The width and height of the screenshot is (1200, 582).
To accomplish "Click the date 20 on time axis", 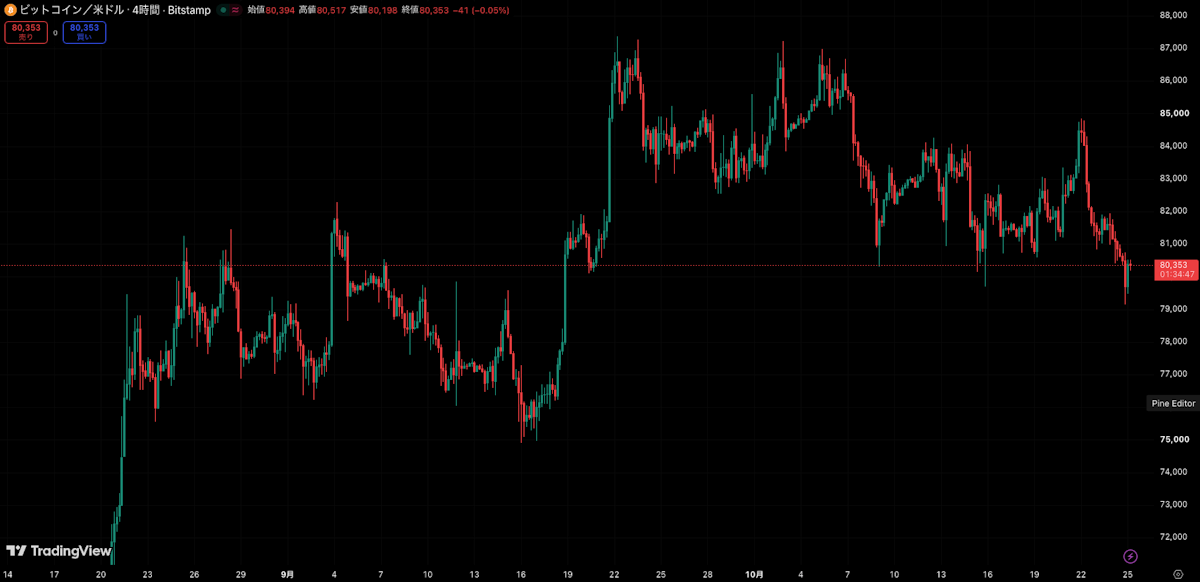I will 101,575.
